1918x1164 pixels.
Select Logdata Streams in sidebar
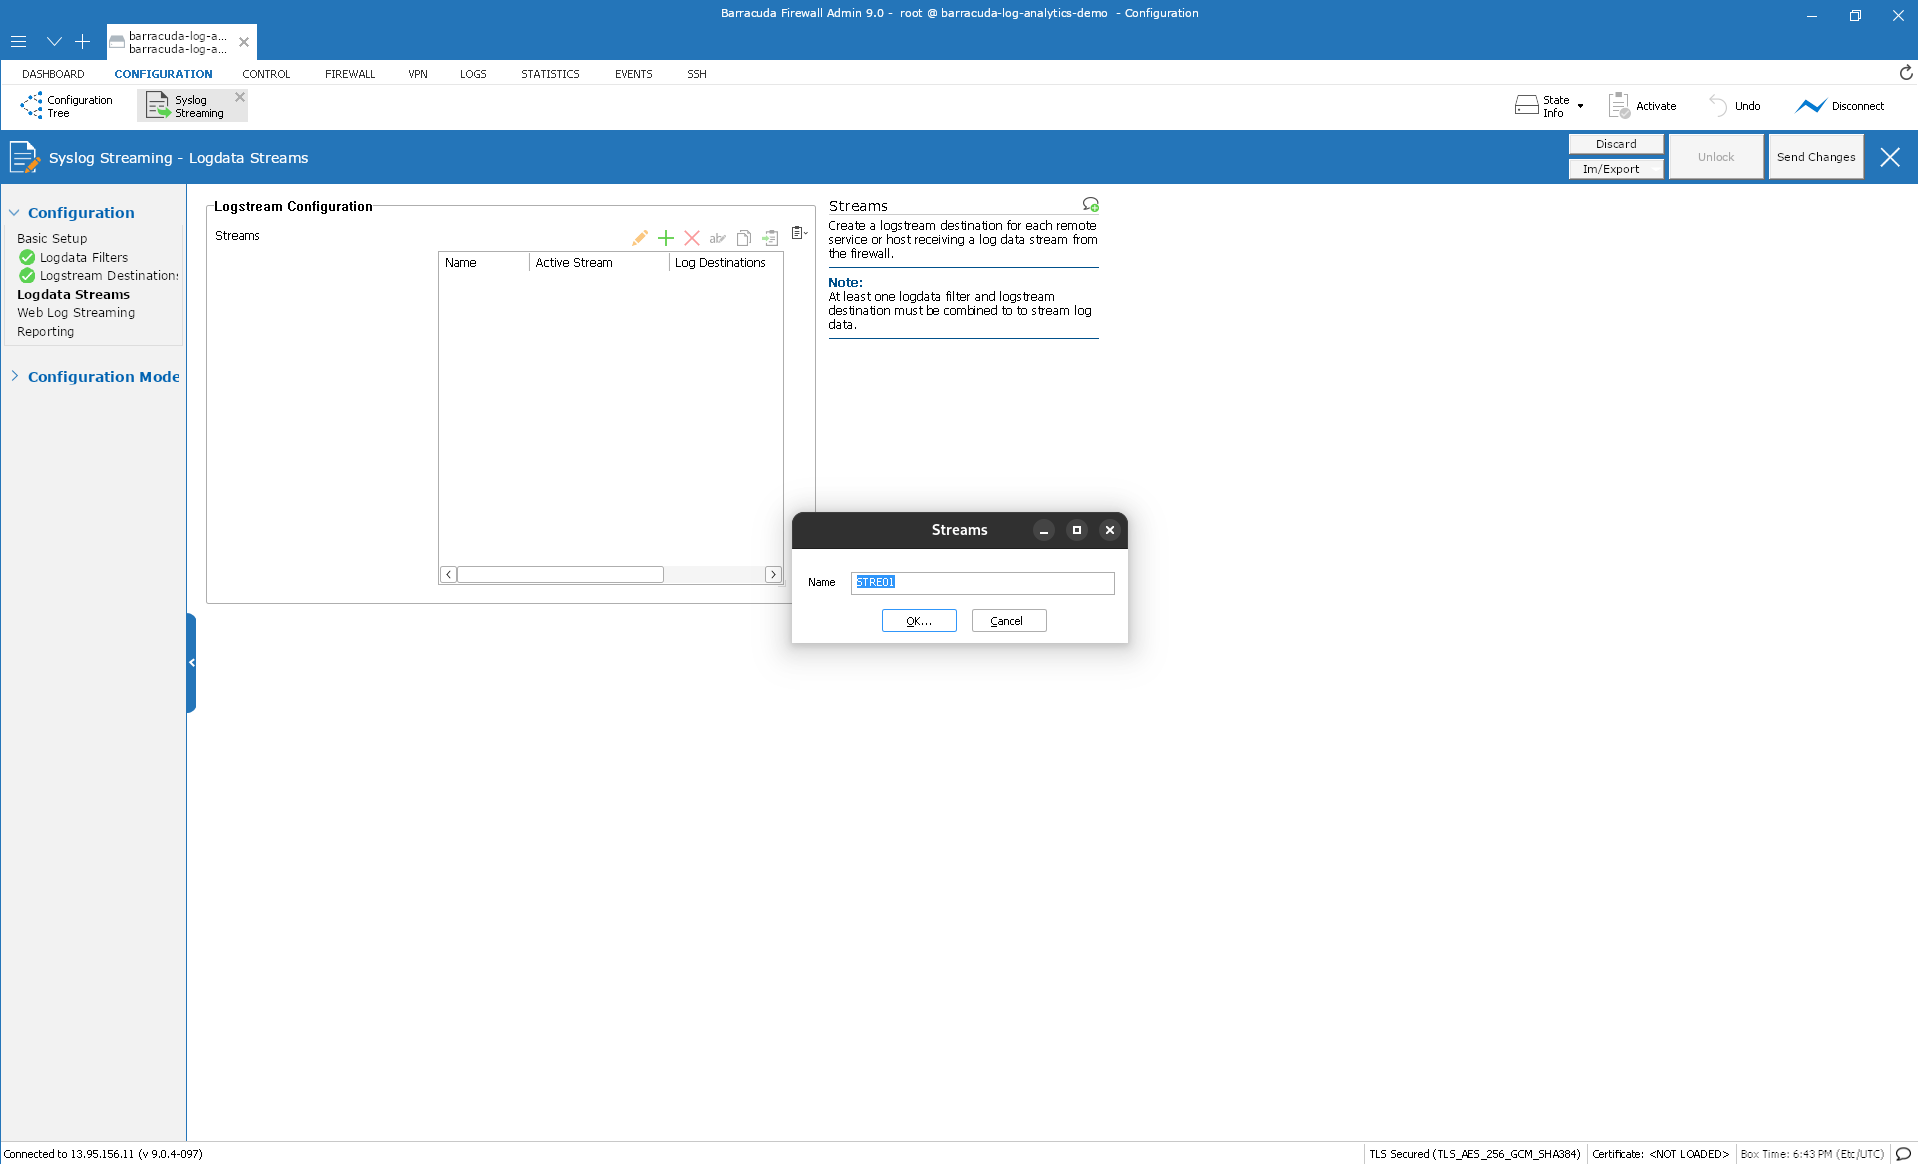coord(73,295)
